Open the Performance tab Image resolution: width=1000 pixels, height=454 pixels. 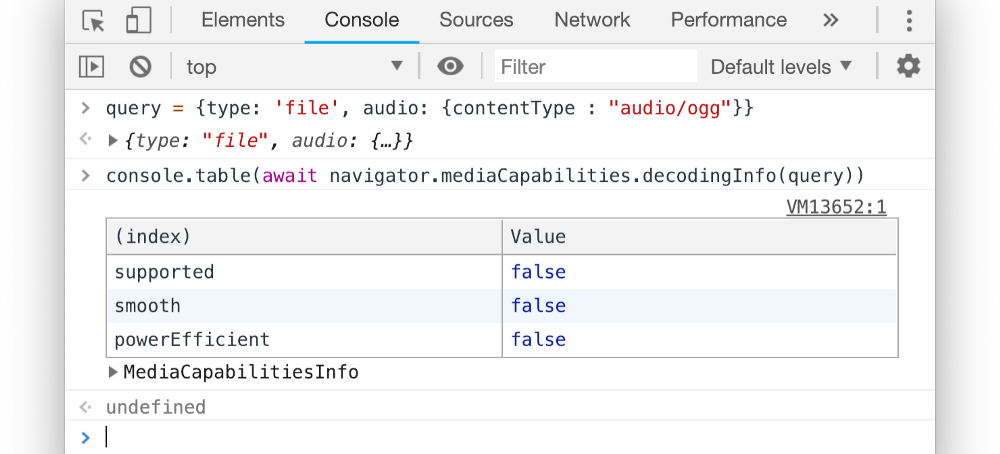click(x=728, y=21)
